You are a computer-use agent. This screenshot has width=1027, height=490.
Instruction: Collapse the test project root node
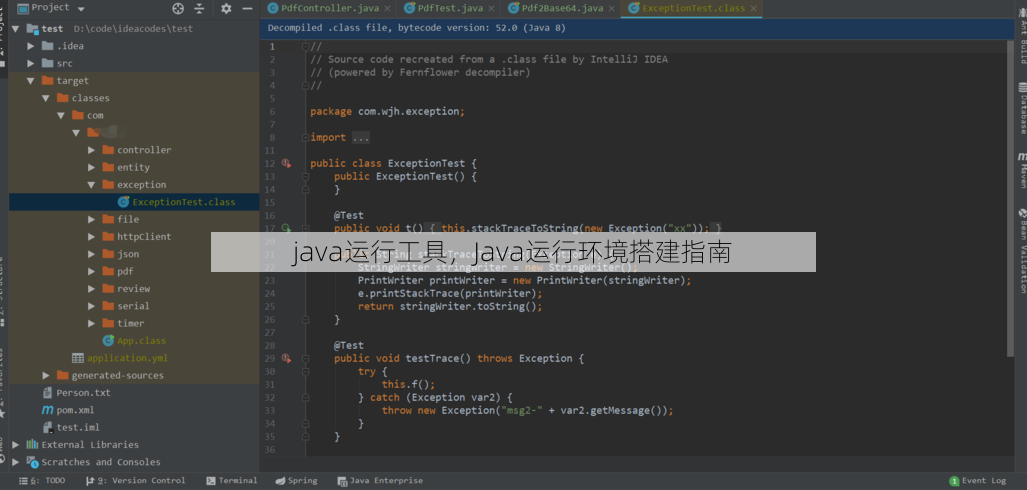coord(15,29)
